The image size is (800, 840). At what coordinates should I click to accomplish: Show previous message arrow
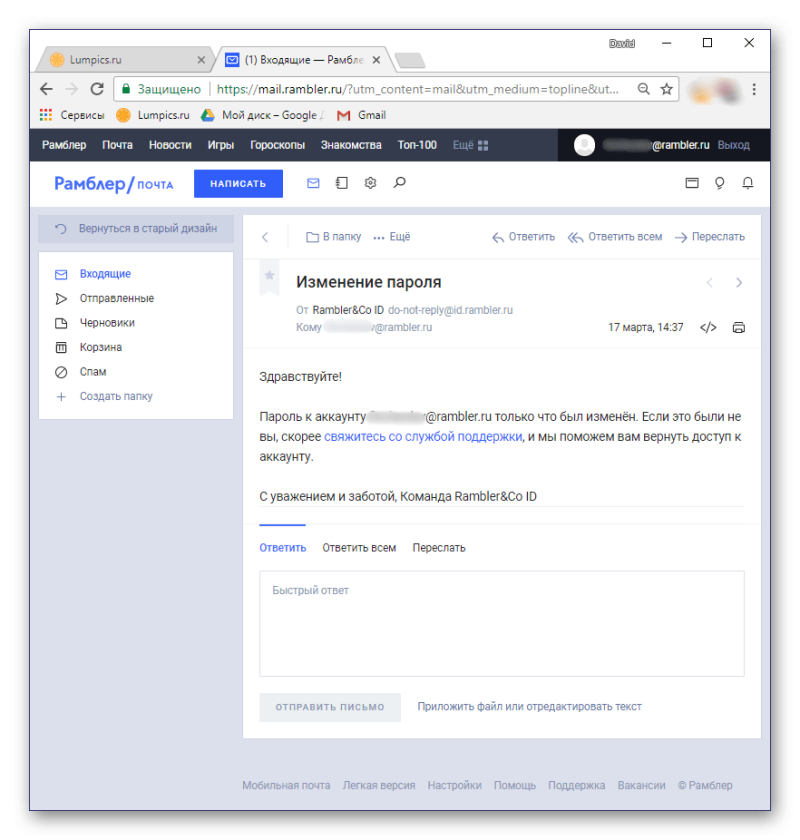(x=709, y=283)
